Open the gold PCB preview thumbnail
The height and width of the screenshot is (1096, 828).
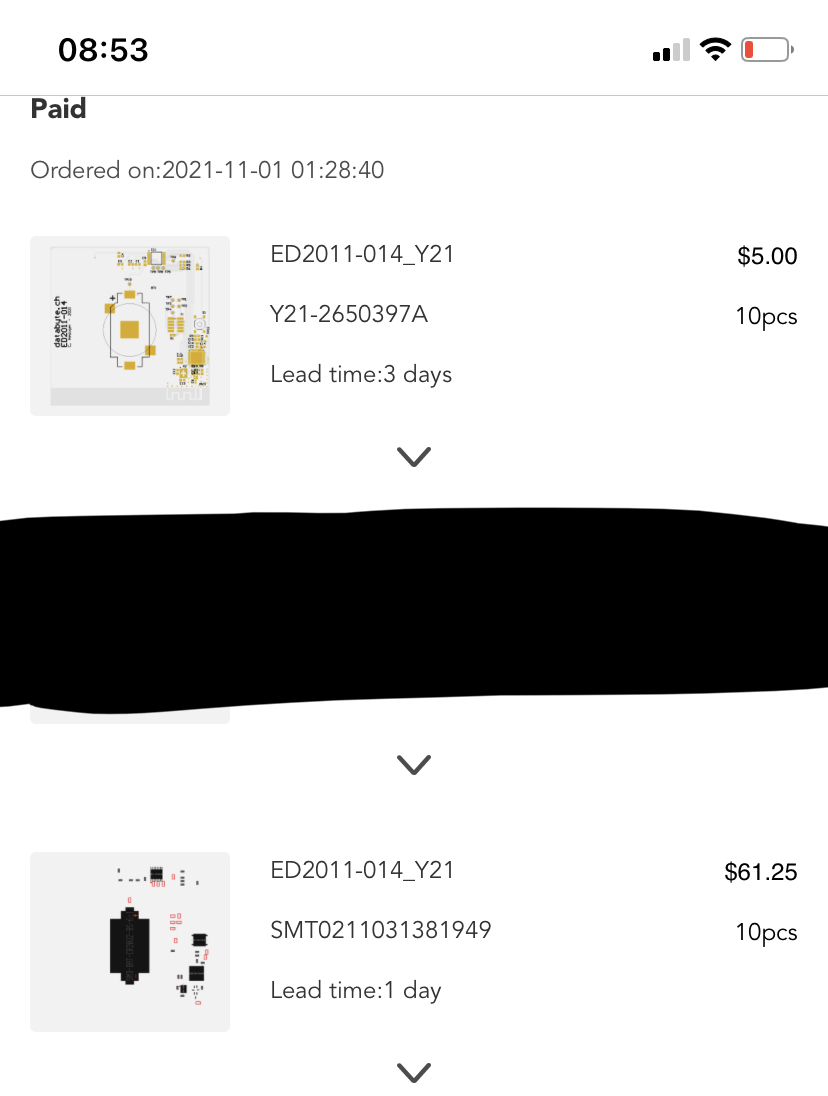point(130,326)
